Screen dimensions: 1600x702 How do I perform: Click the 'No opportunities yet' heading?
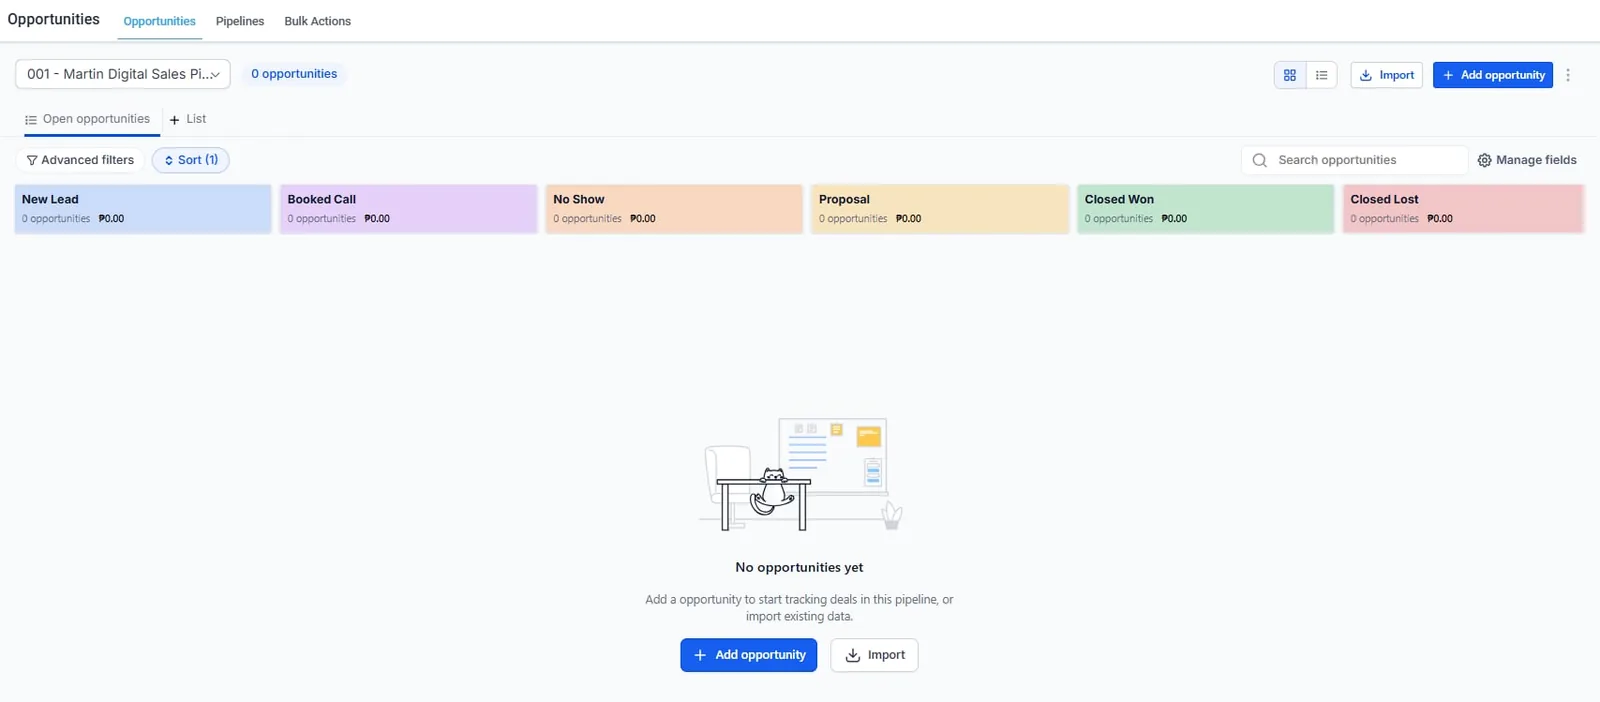pyautogui.click(x=799, y=567)
